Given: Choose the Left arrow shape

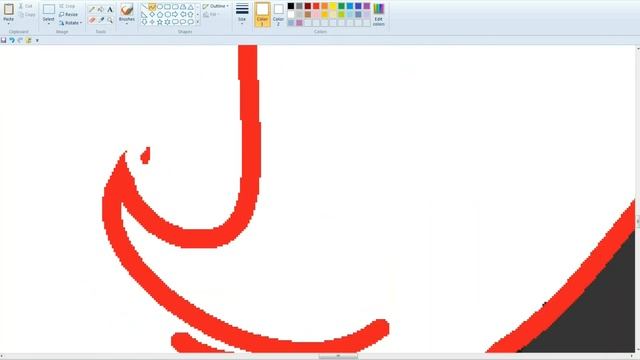Looking at the screenshot, I should click(183, 14).
